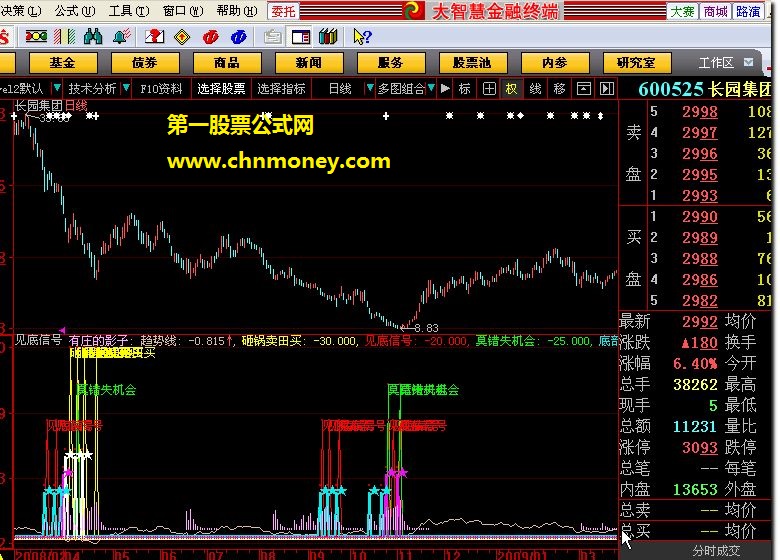Click the 商城 button
This screenshot has width=780, height=560.
pyautogui.click(x=715, y=11)
